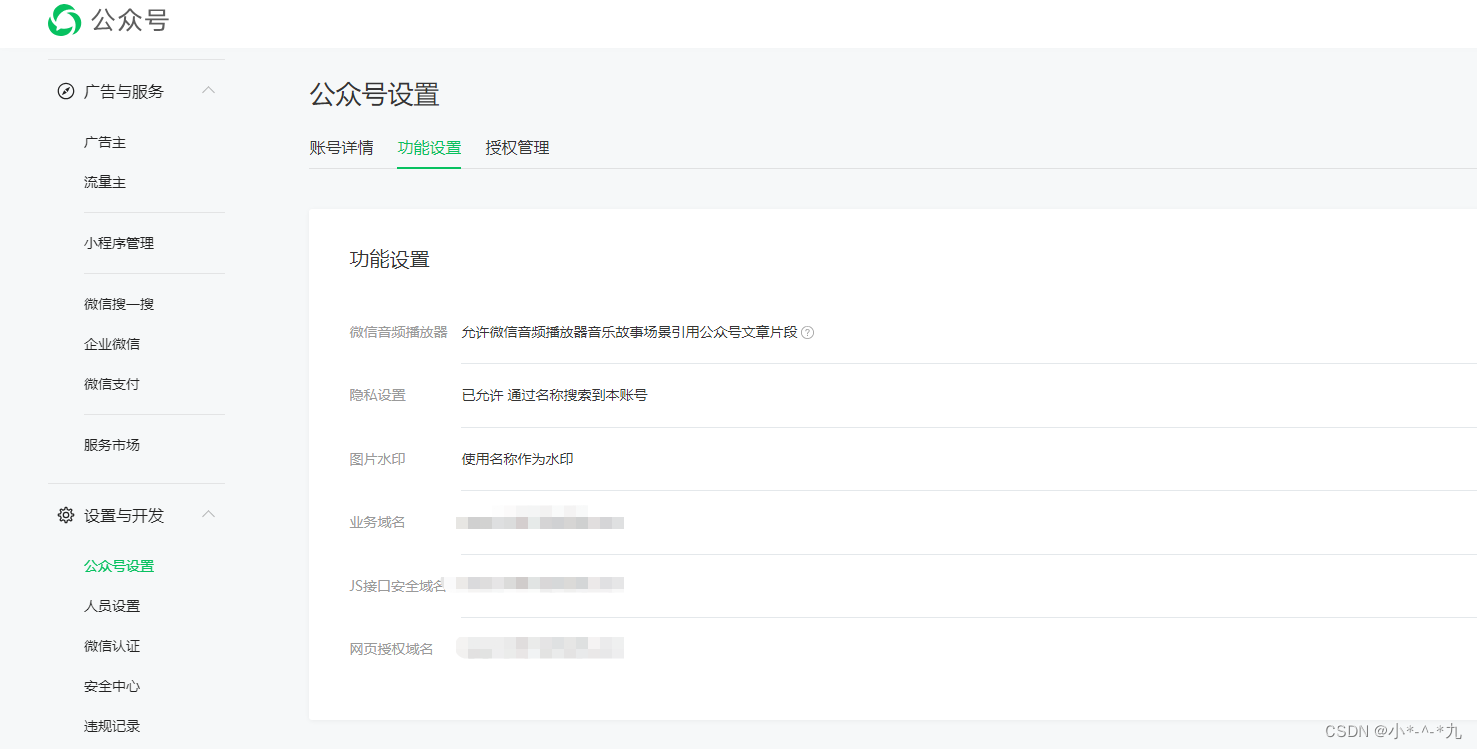Click the 公众号设置 page title
1477x749 pixels.
375,95
